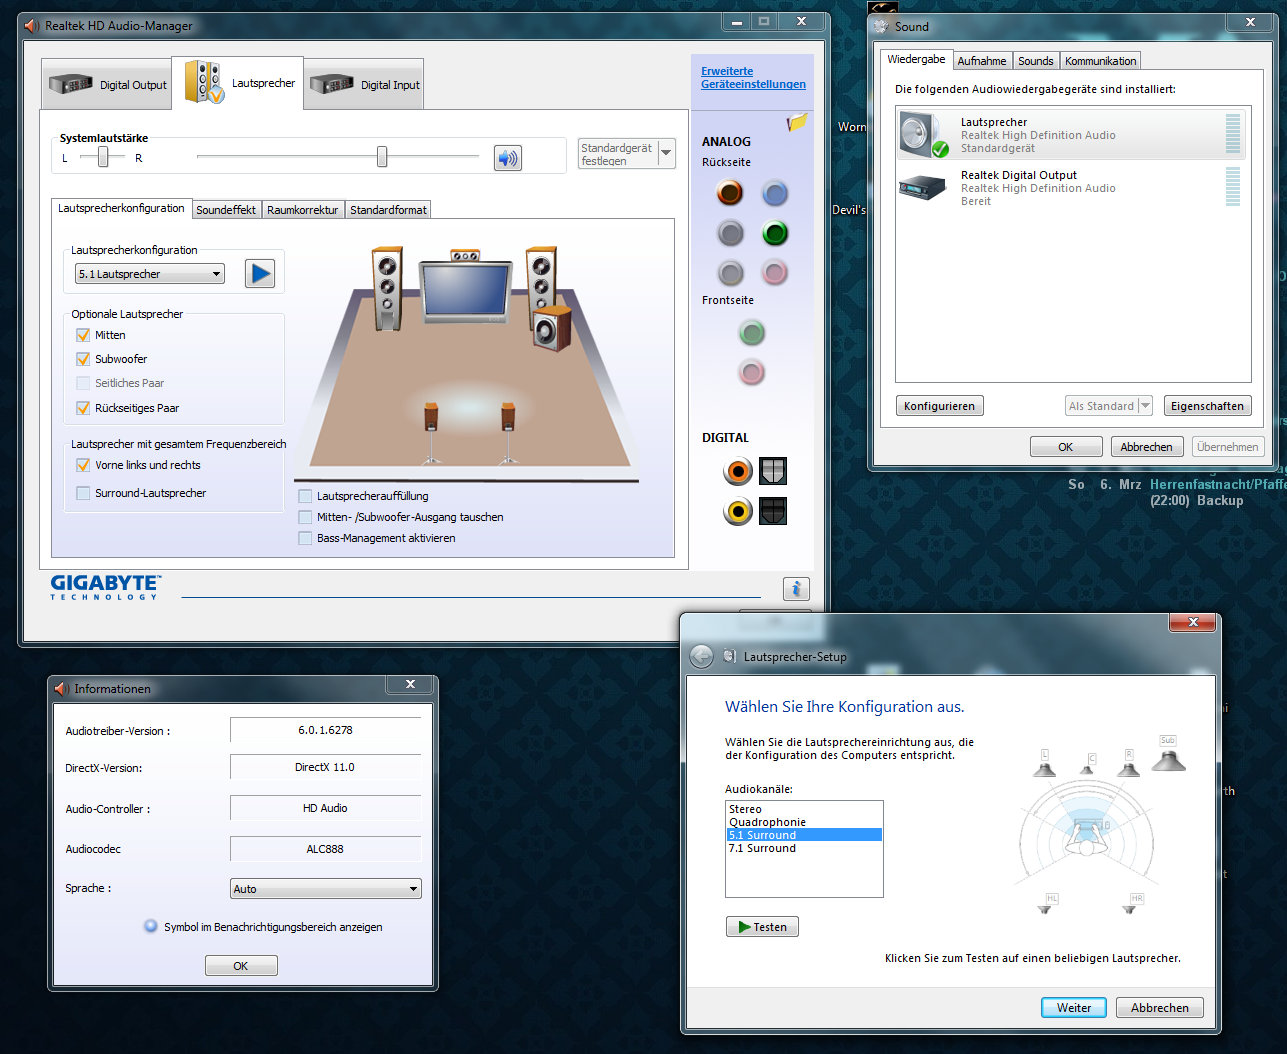Uncheck the Subwoofer checkbox
1287x1054 pixels.
coord(83,359)
